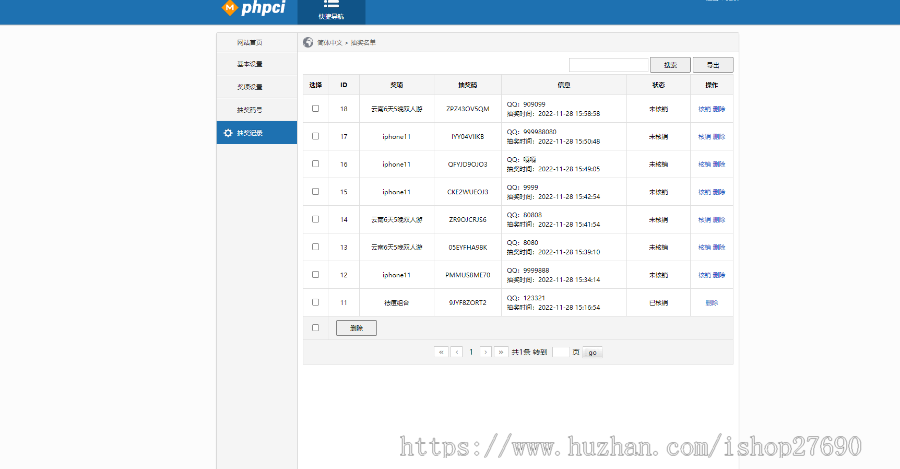Open the fourth sidebar menu item
Viewport: 900px width, 469px height.
click(257, 110)
